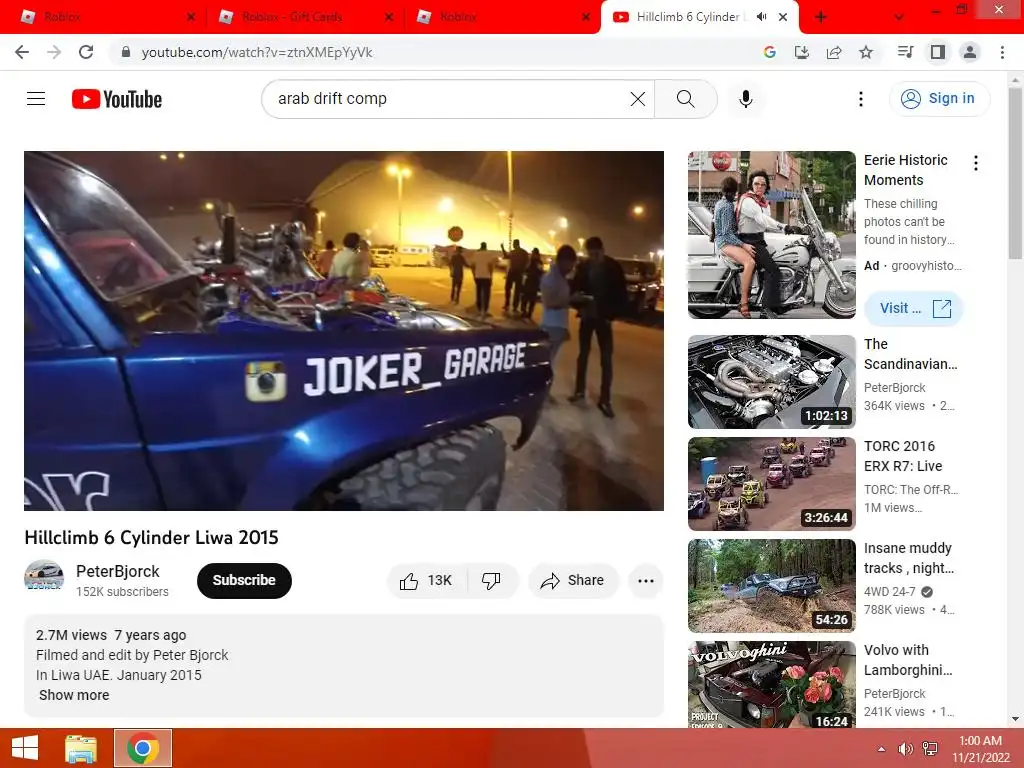This screenshot has width=1024, height=768.
Task: Share this page icon in address bar
Action: [833, 52]
